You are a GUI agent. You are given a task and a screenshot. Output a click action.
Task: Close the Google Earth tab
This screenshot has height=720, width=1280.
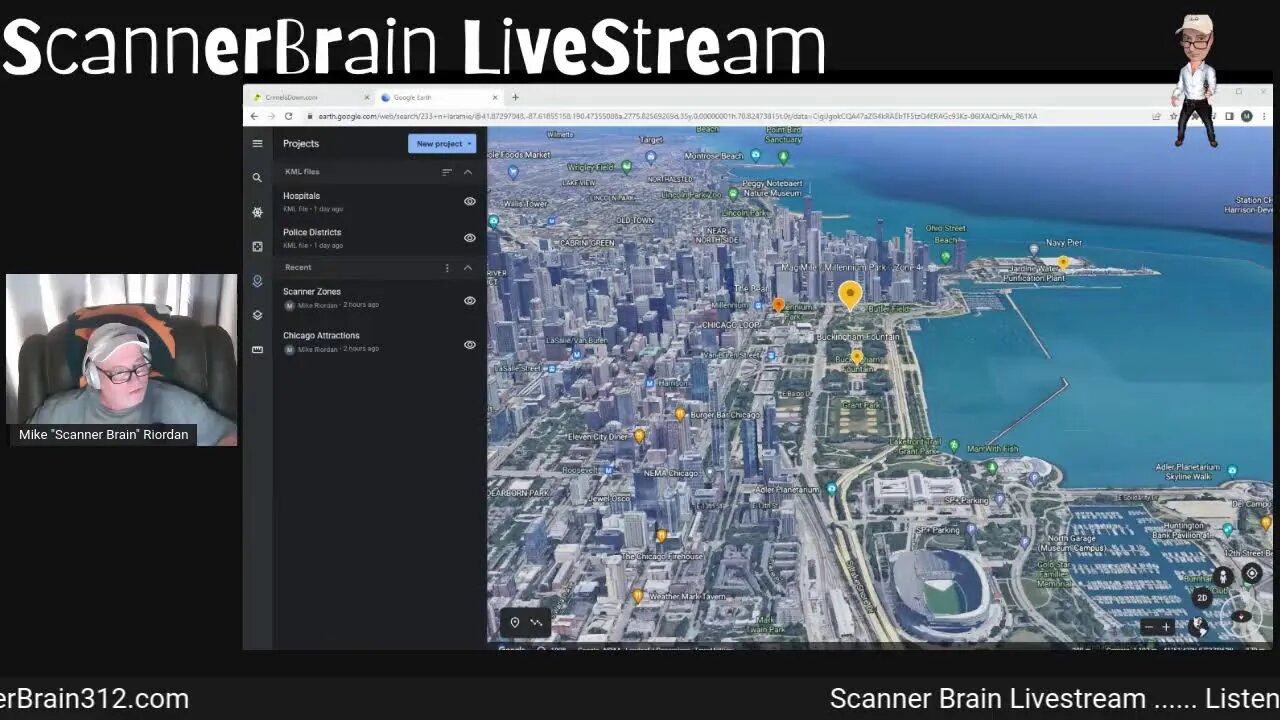pyautogui.click(x=494, y=97)
